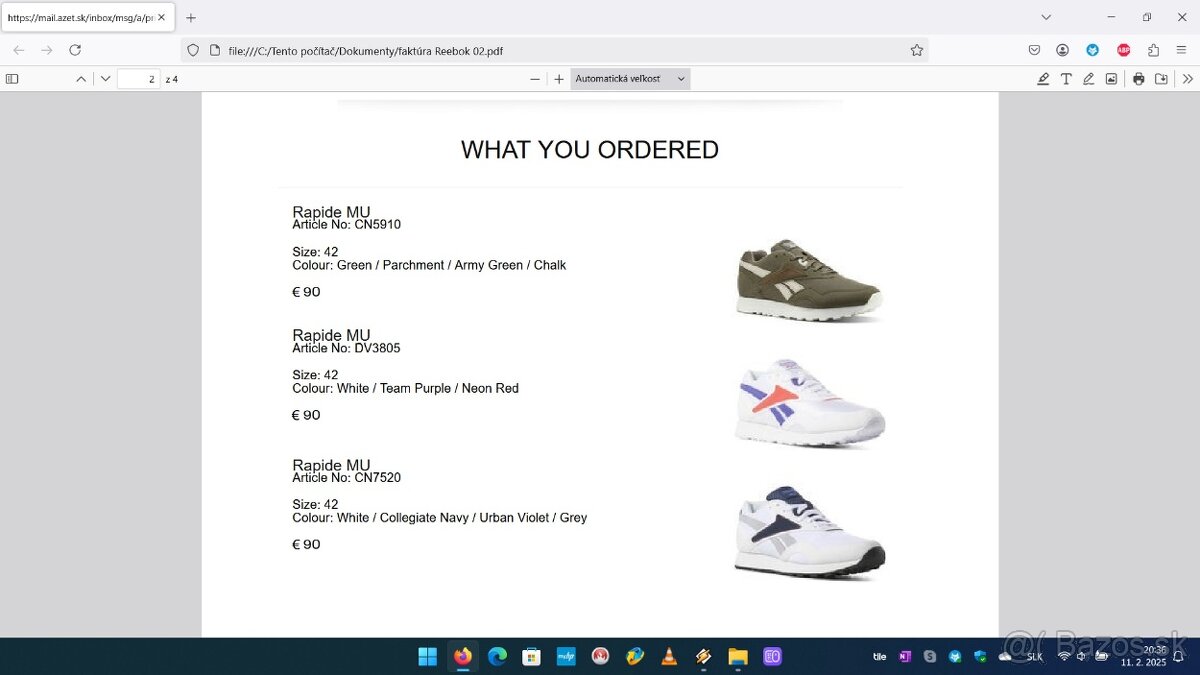Click the shield tracking protection icon

(194, 50)
